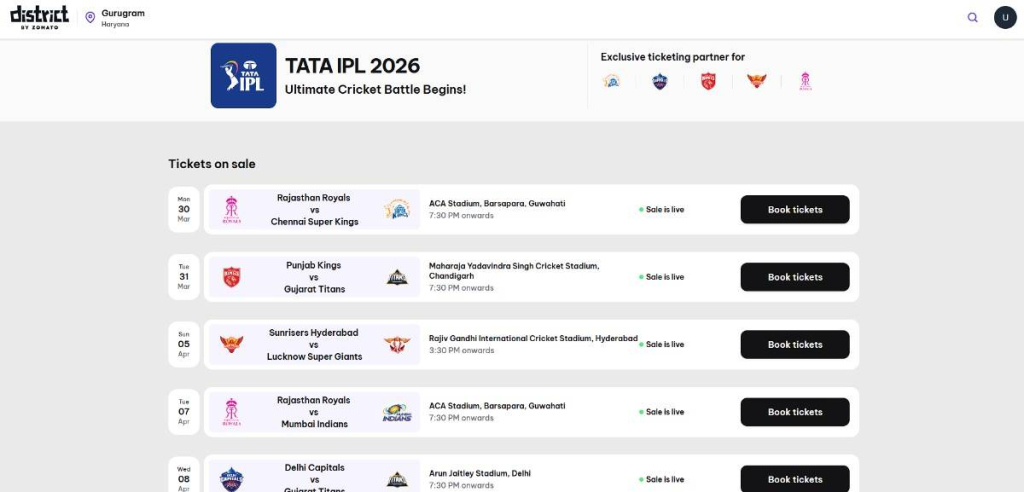
Task: Click the District by Zomato logo
Action: [x=39, y=16]
